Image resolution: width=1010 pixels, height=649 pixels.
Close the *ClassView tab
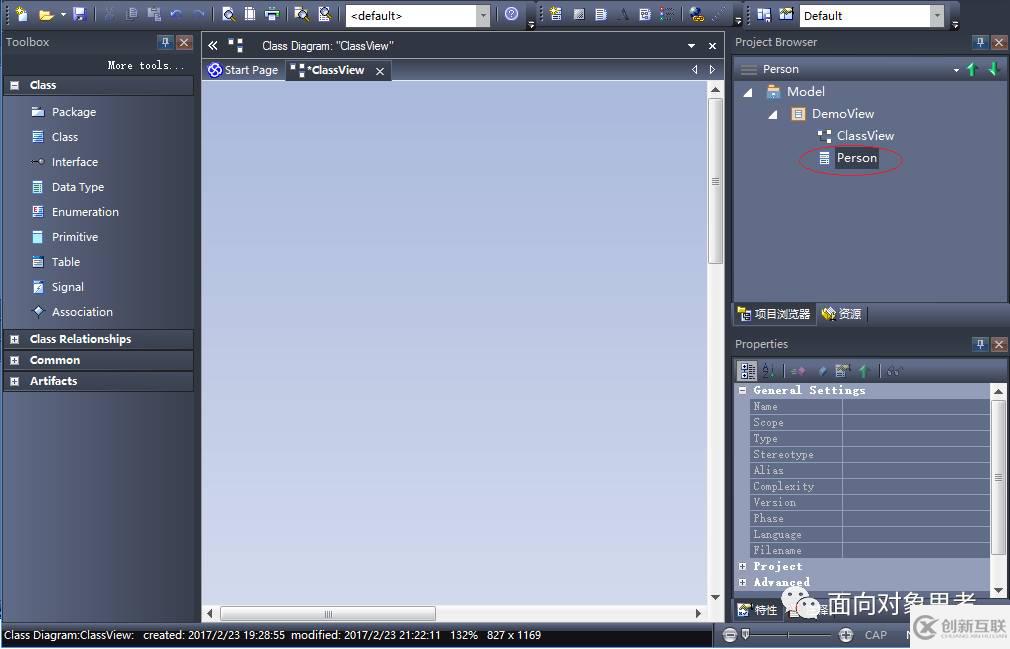point(380,71)
